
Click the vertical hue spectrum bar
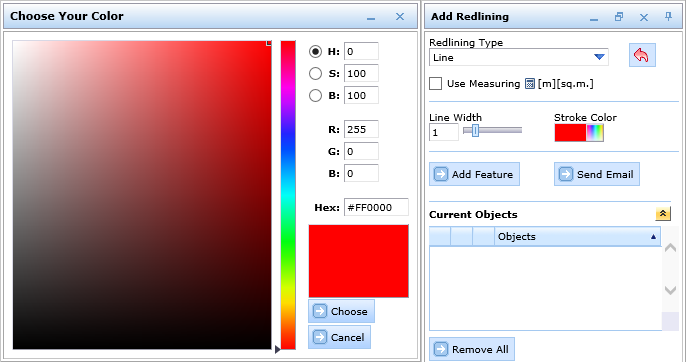click(288, 195)
